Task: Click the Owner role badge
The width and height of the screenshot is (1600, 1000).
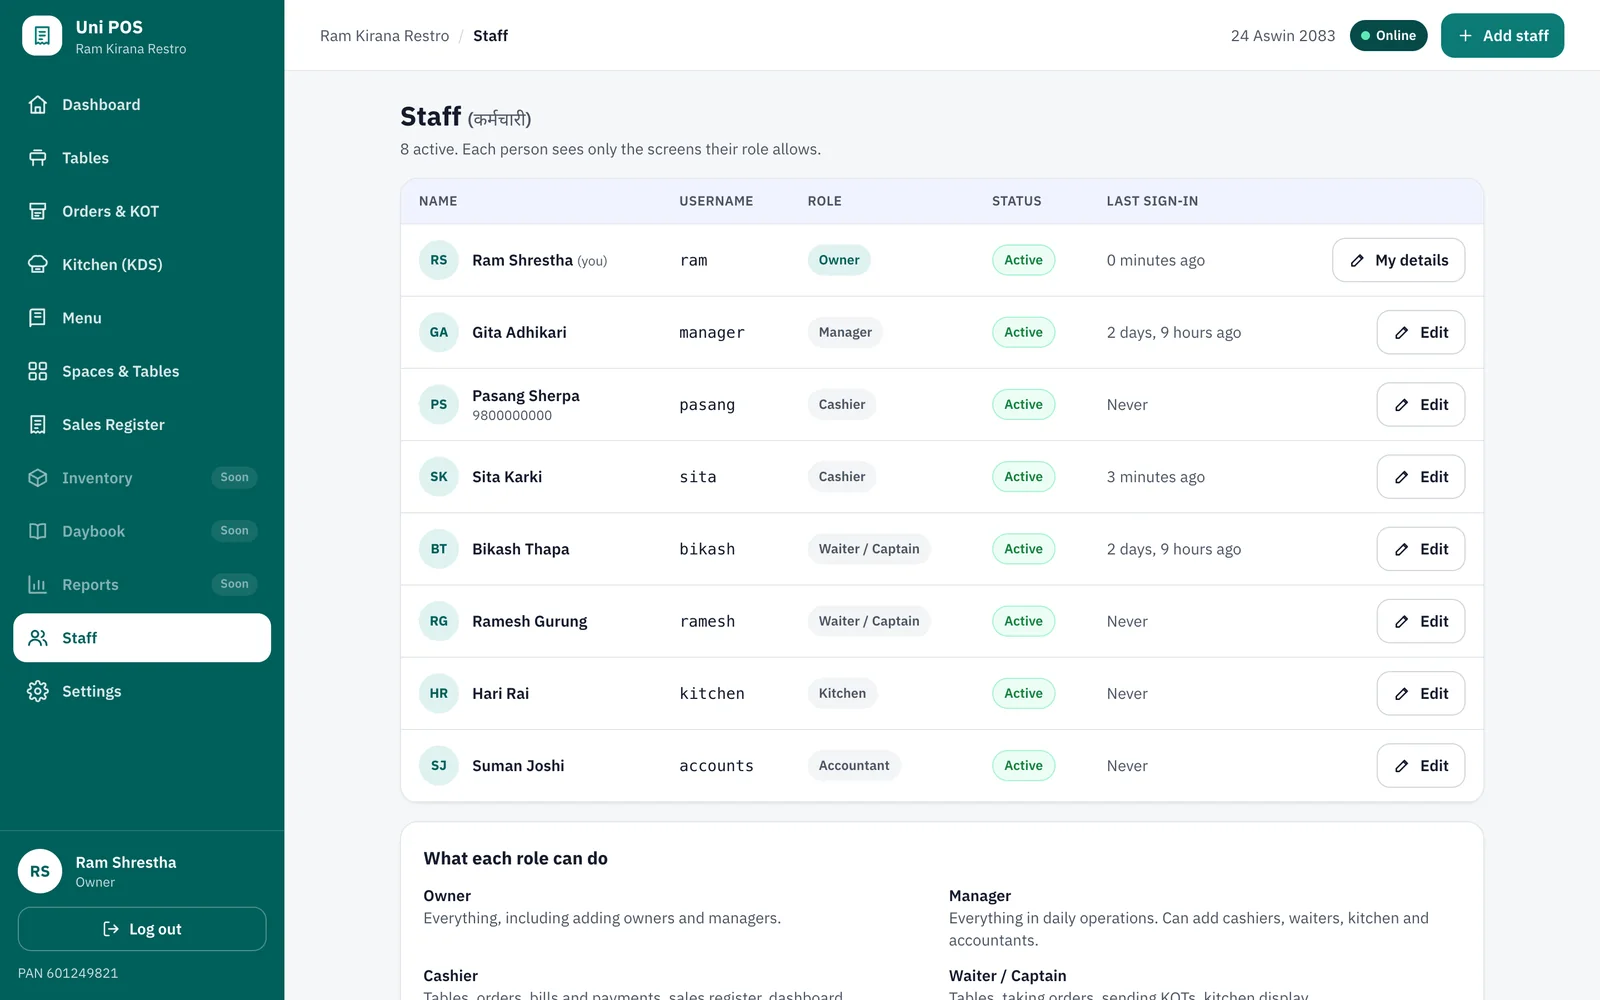Action: coord(839,260)
